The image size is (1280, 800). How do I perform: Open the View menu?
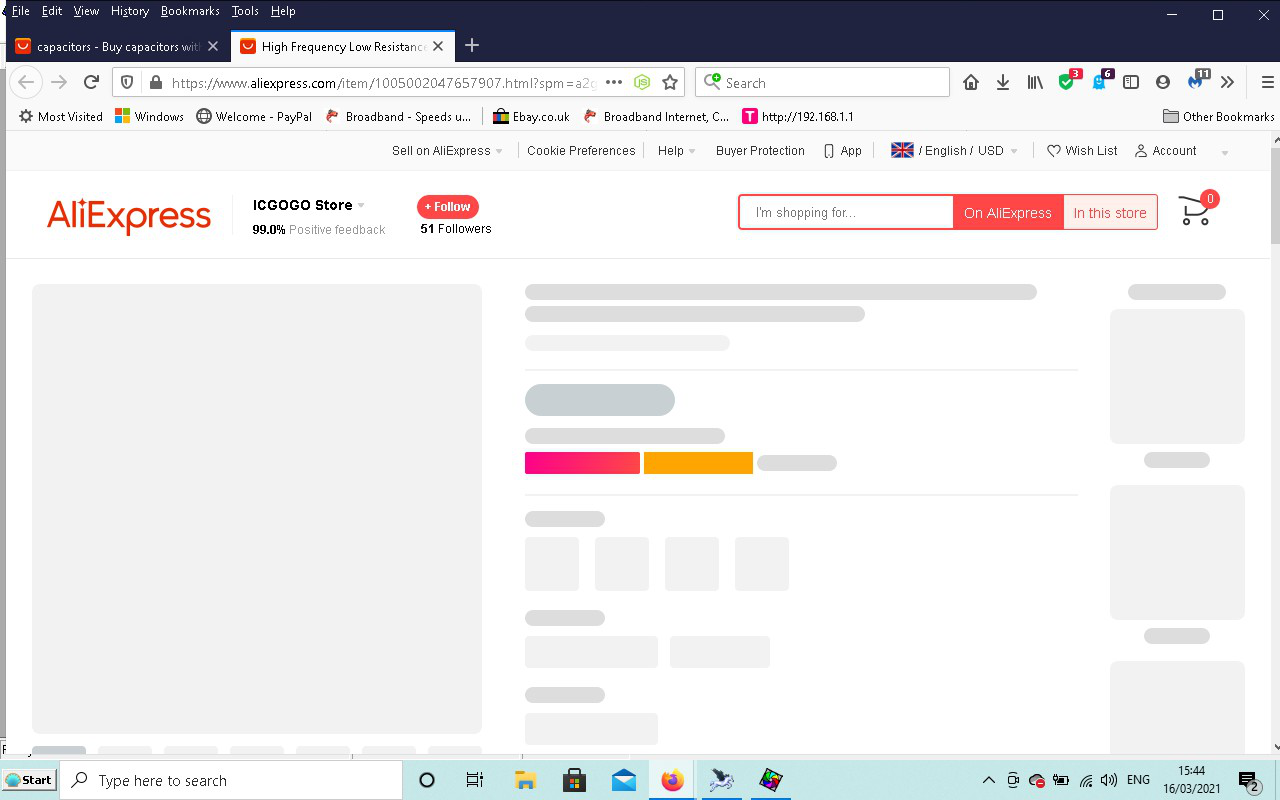click(86, 11)
